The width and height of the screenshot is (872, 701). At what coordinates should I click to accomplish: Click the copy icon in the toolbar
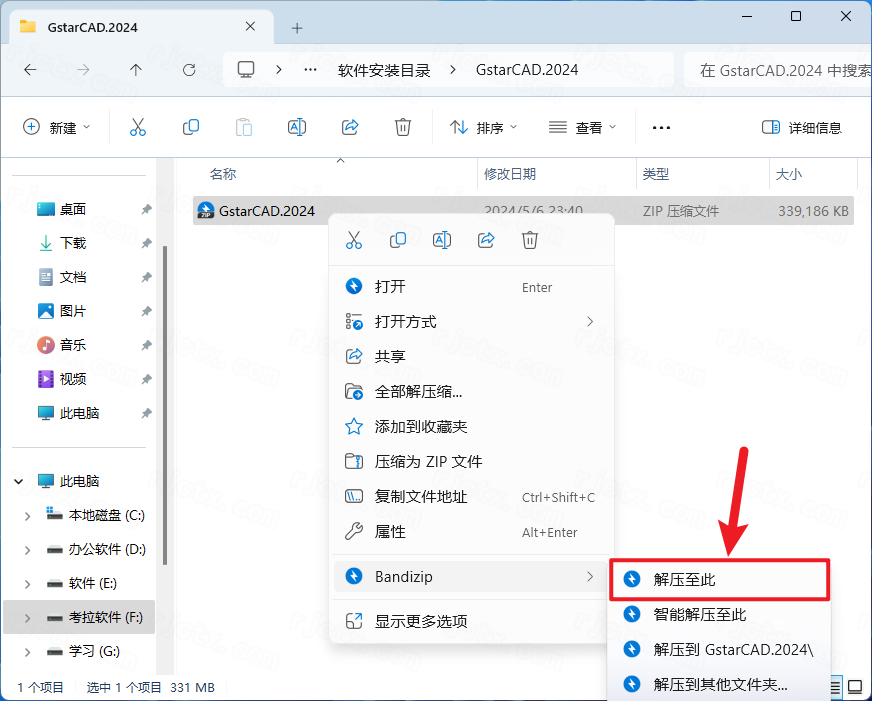[x=191, y=127]
